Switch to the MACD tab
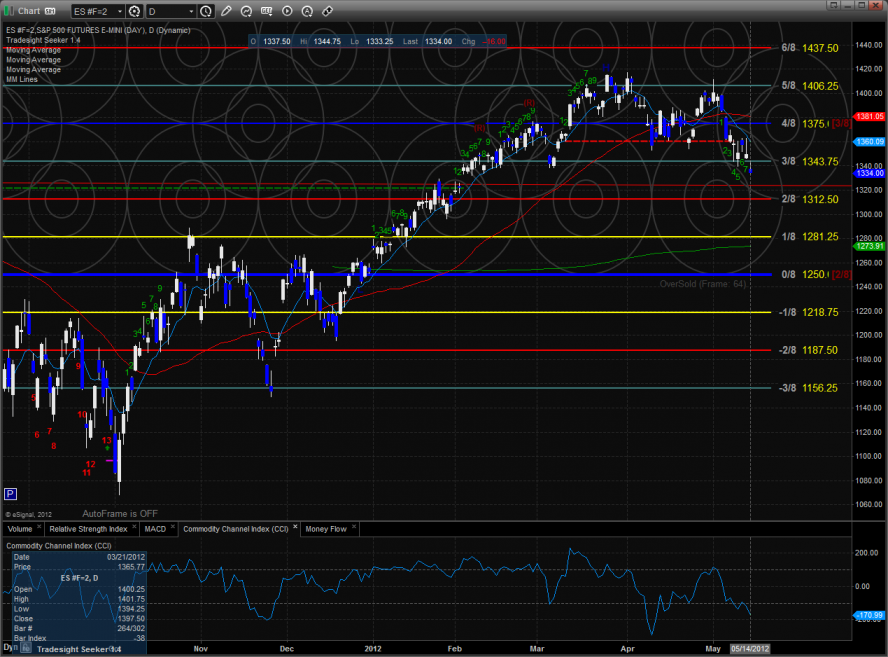888x657 pixels. tap(155, 528)
